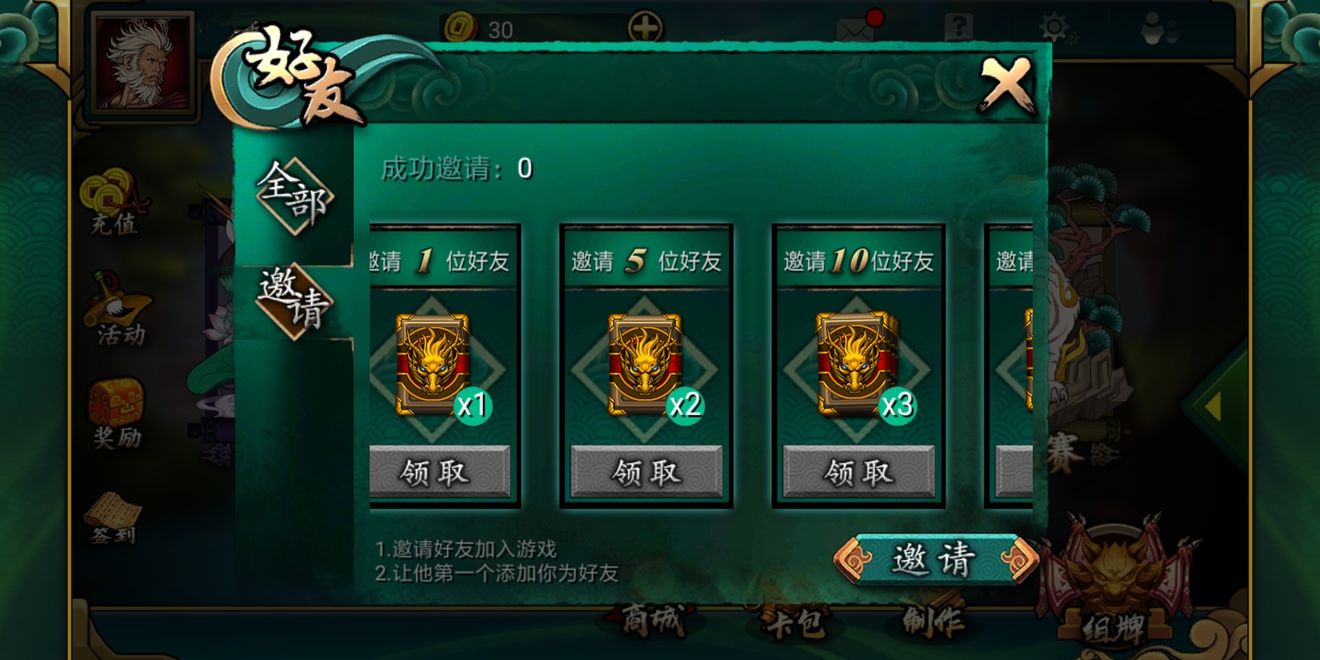Image resolution: width=1320 pixels, height=660 pixels.
Task: Claim reward for inviting 1 friend
Action: click(x=439, y=471)
